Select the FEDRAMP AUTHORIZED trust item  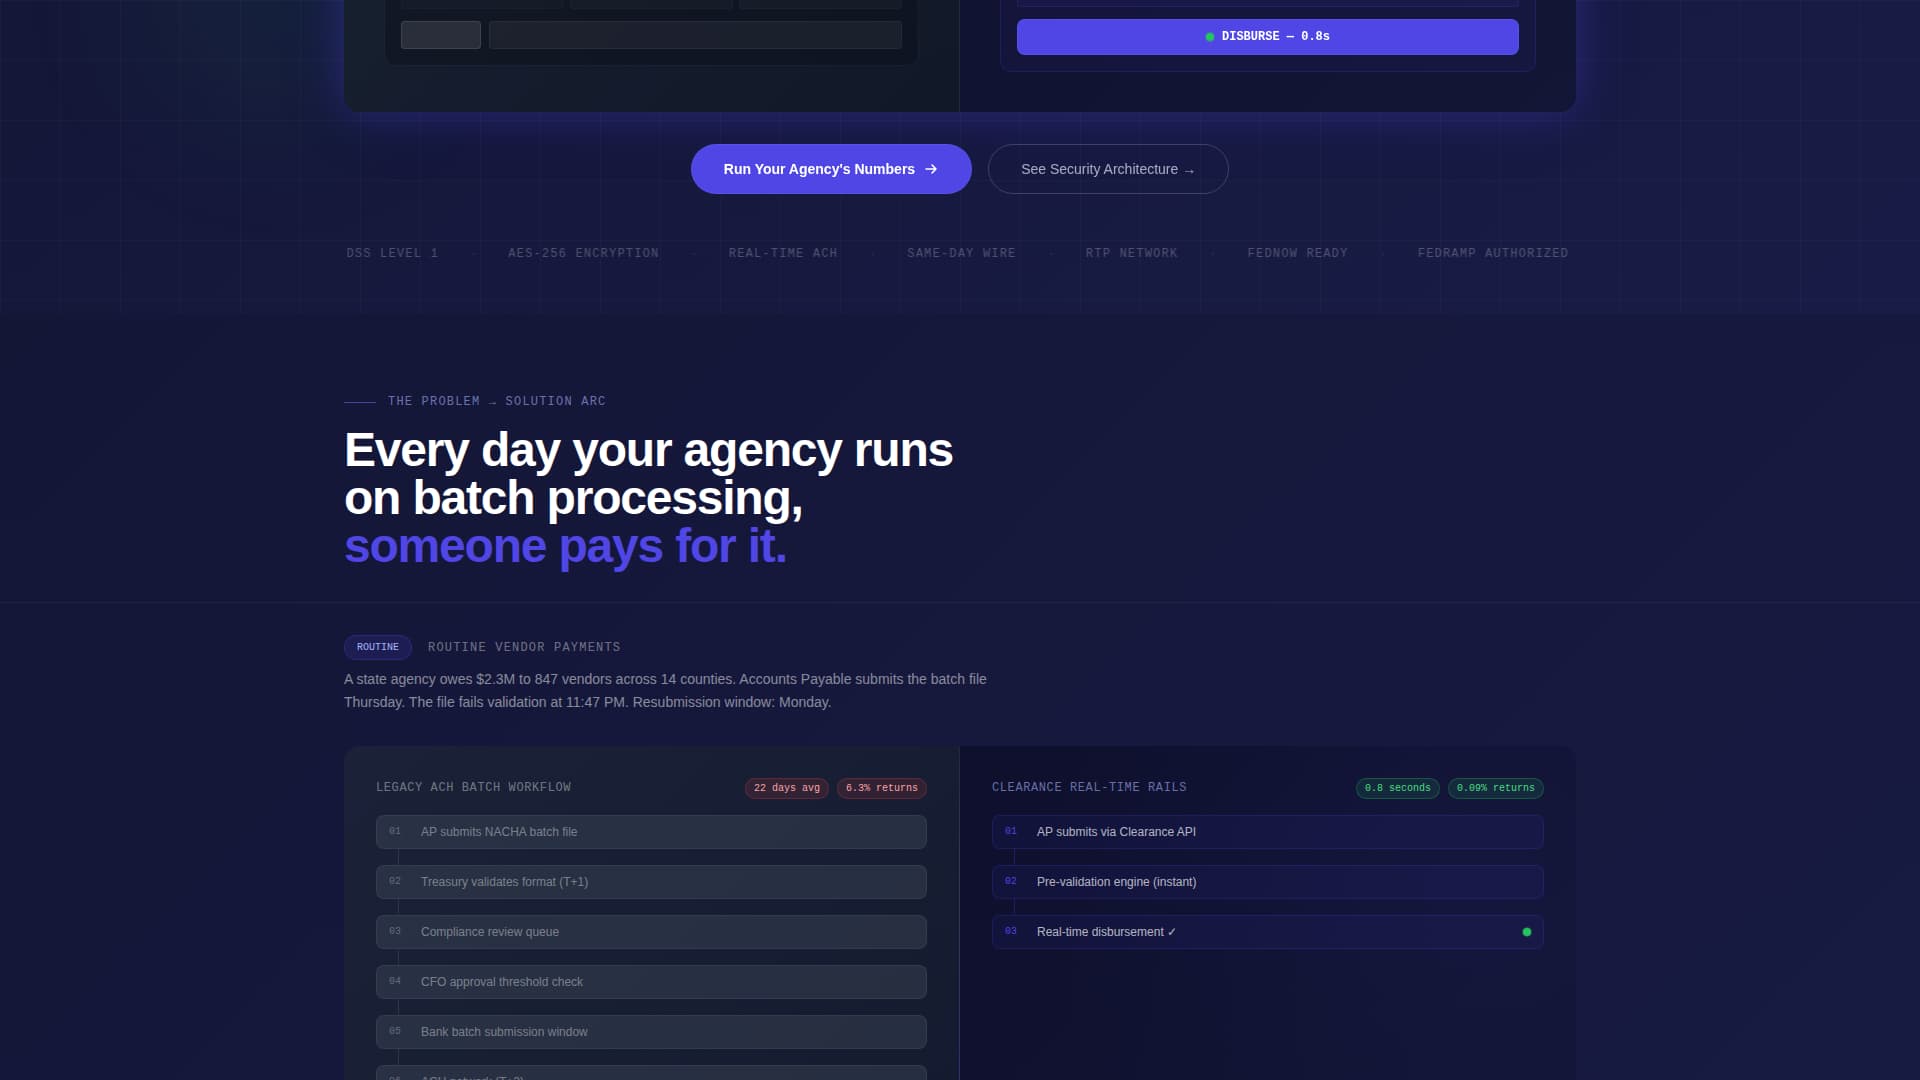point(1493,253)
